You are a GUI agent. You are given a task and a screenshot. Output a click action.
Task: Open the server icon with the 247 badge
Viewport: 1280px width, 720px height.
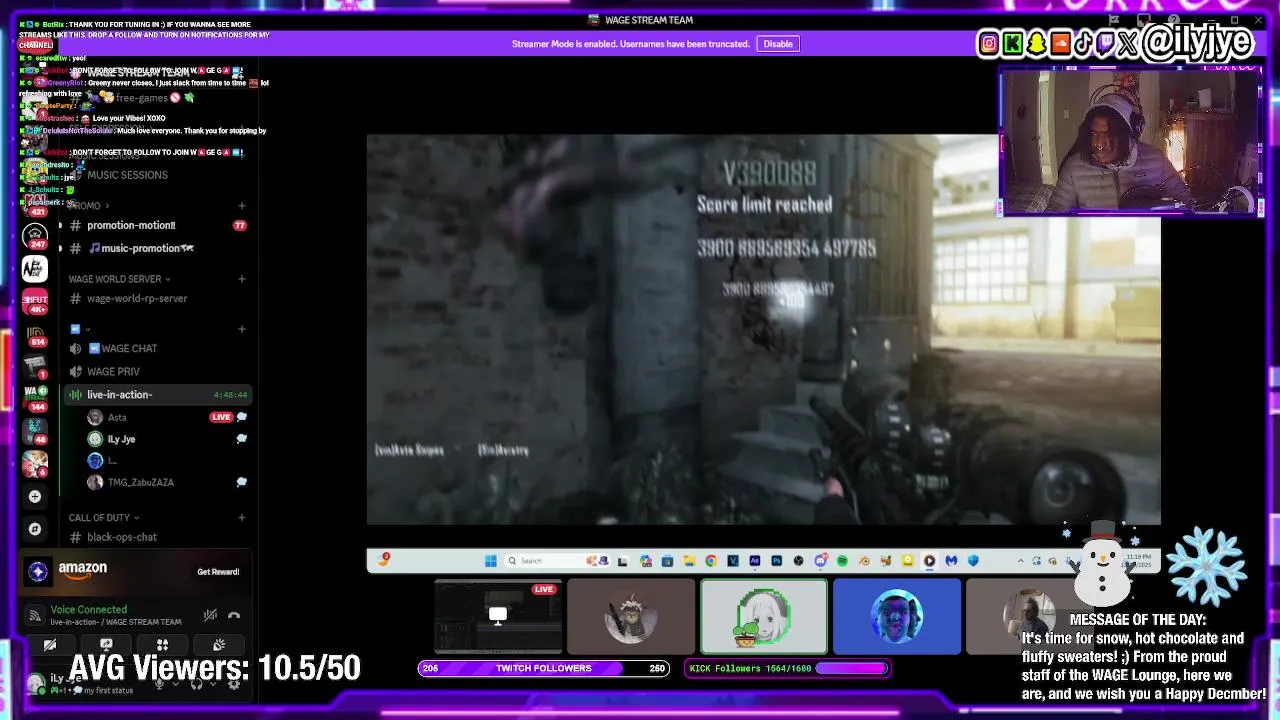pos(35,236)
